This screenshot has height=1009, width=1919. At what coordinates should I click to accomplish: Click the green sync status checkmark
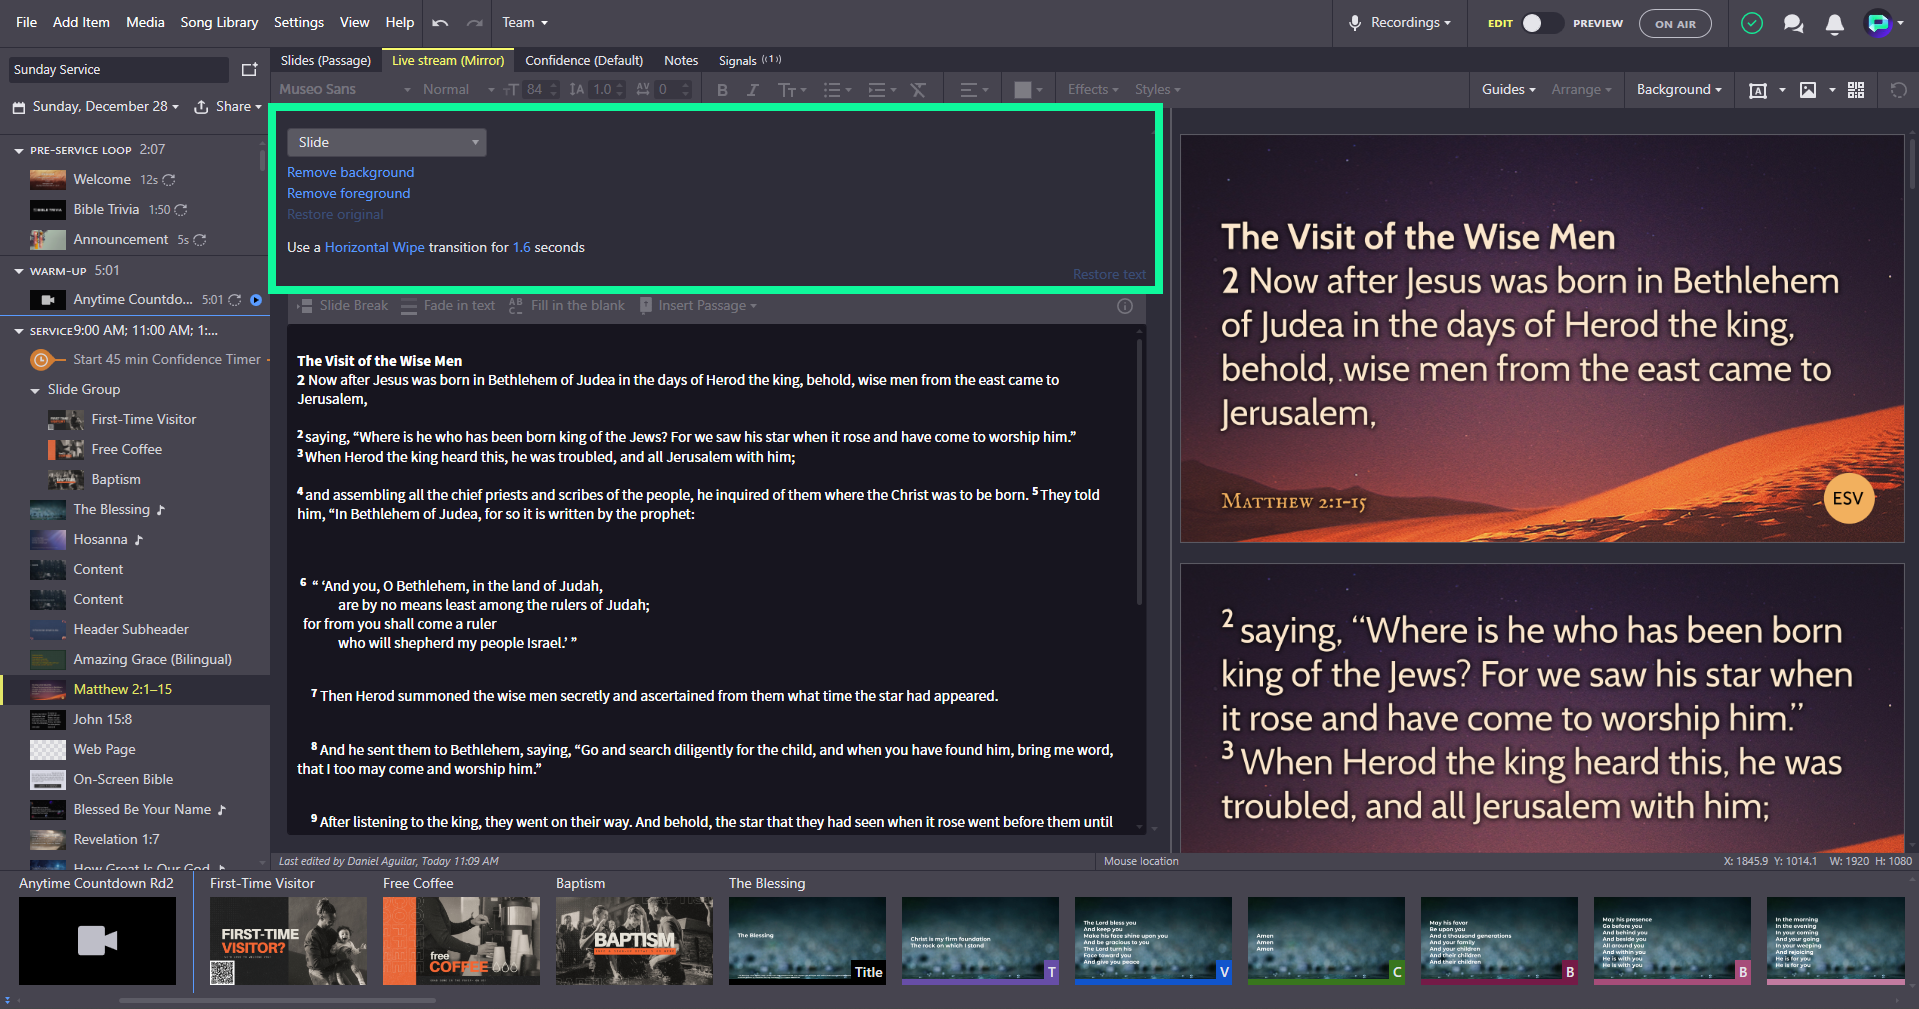pyautogui.click(x=1752, y=23)
